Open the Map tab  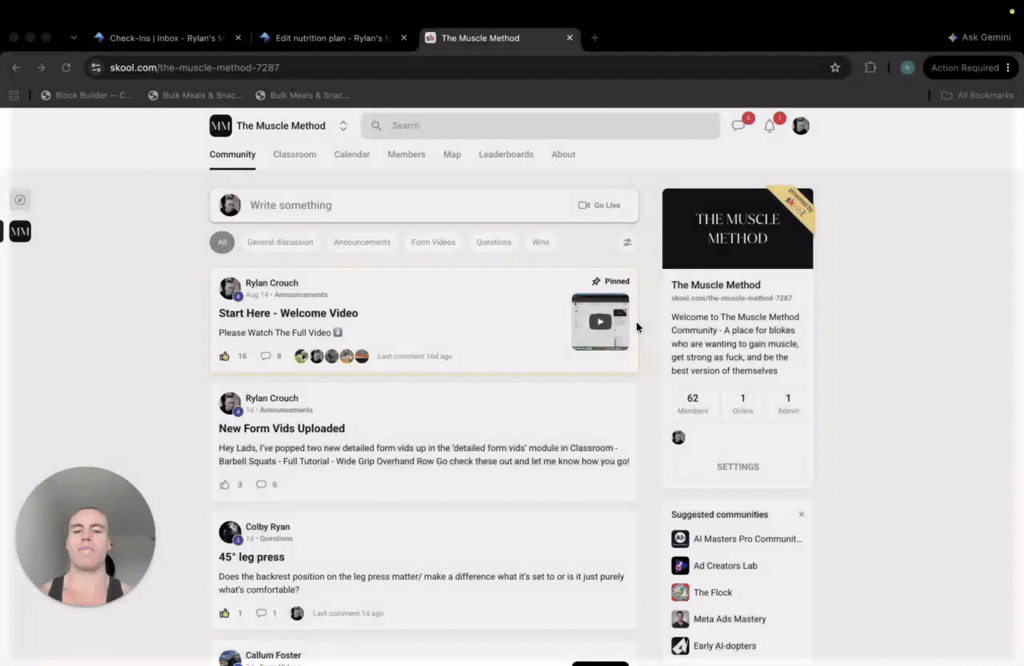(452, 155)
